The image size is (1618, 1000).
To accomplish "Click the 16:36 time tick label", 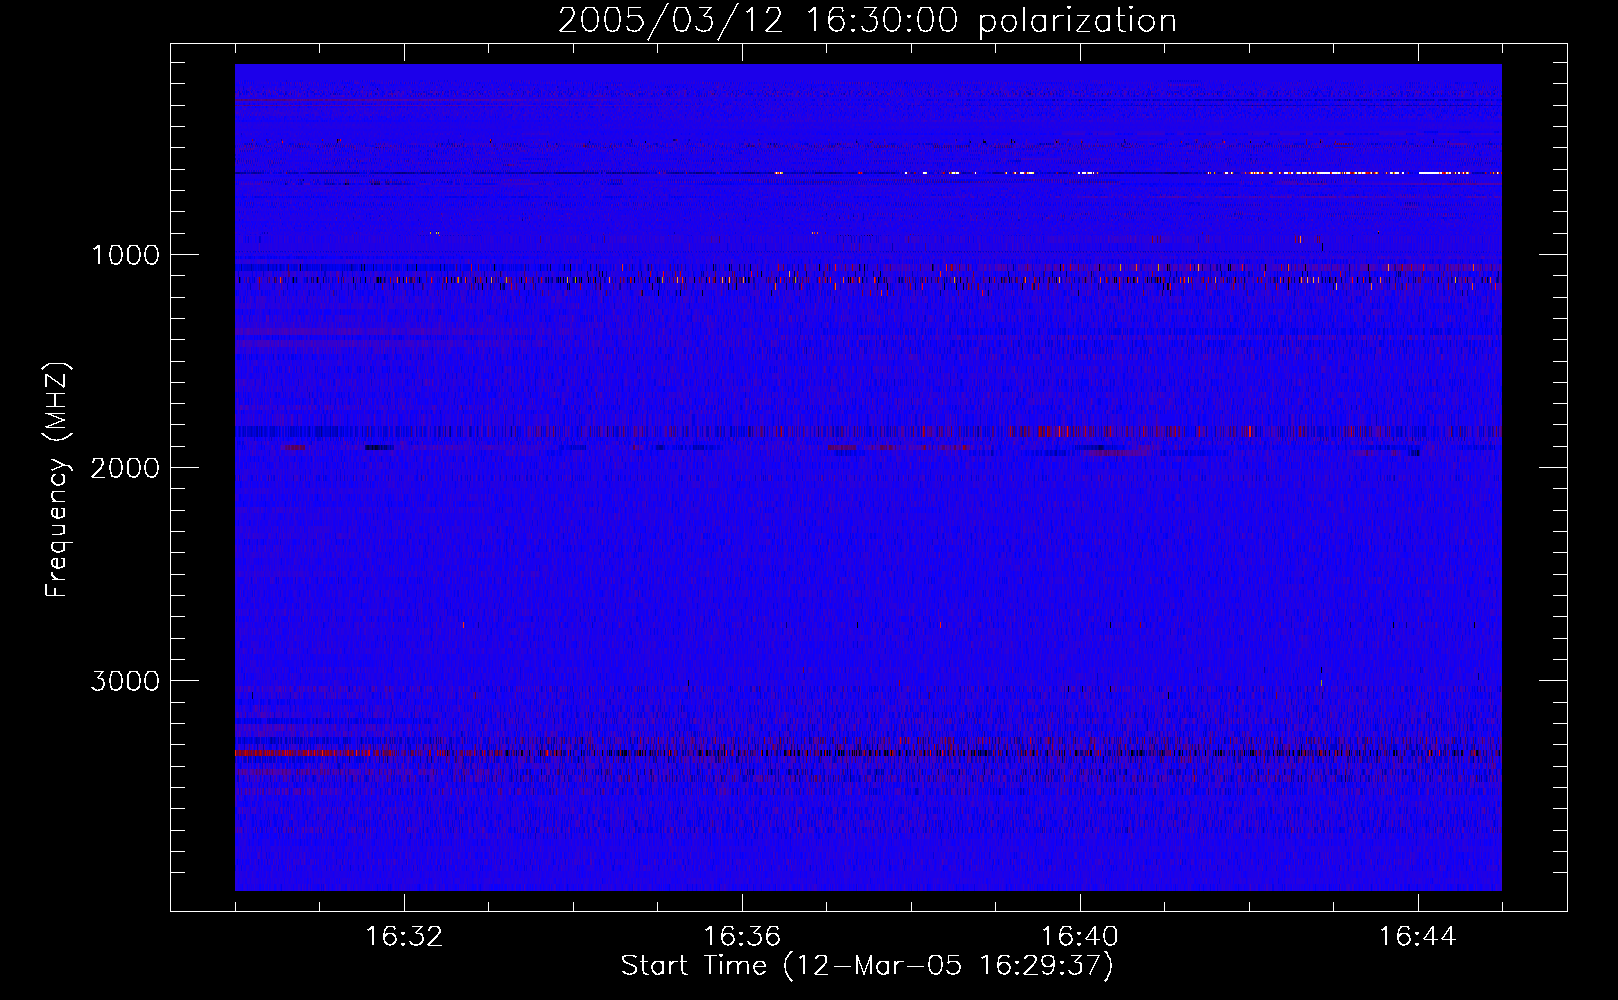I will [742, 937].
